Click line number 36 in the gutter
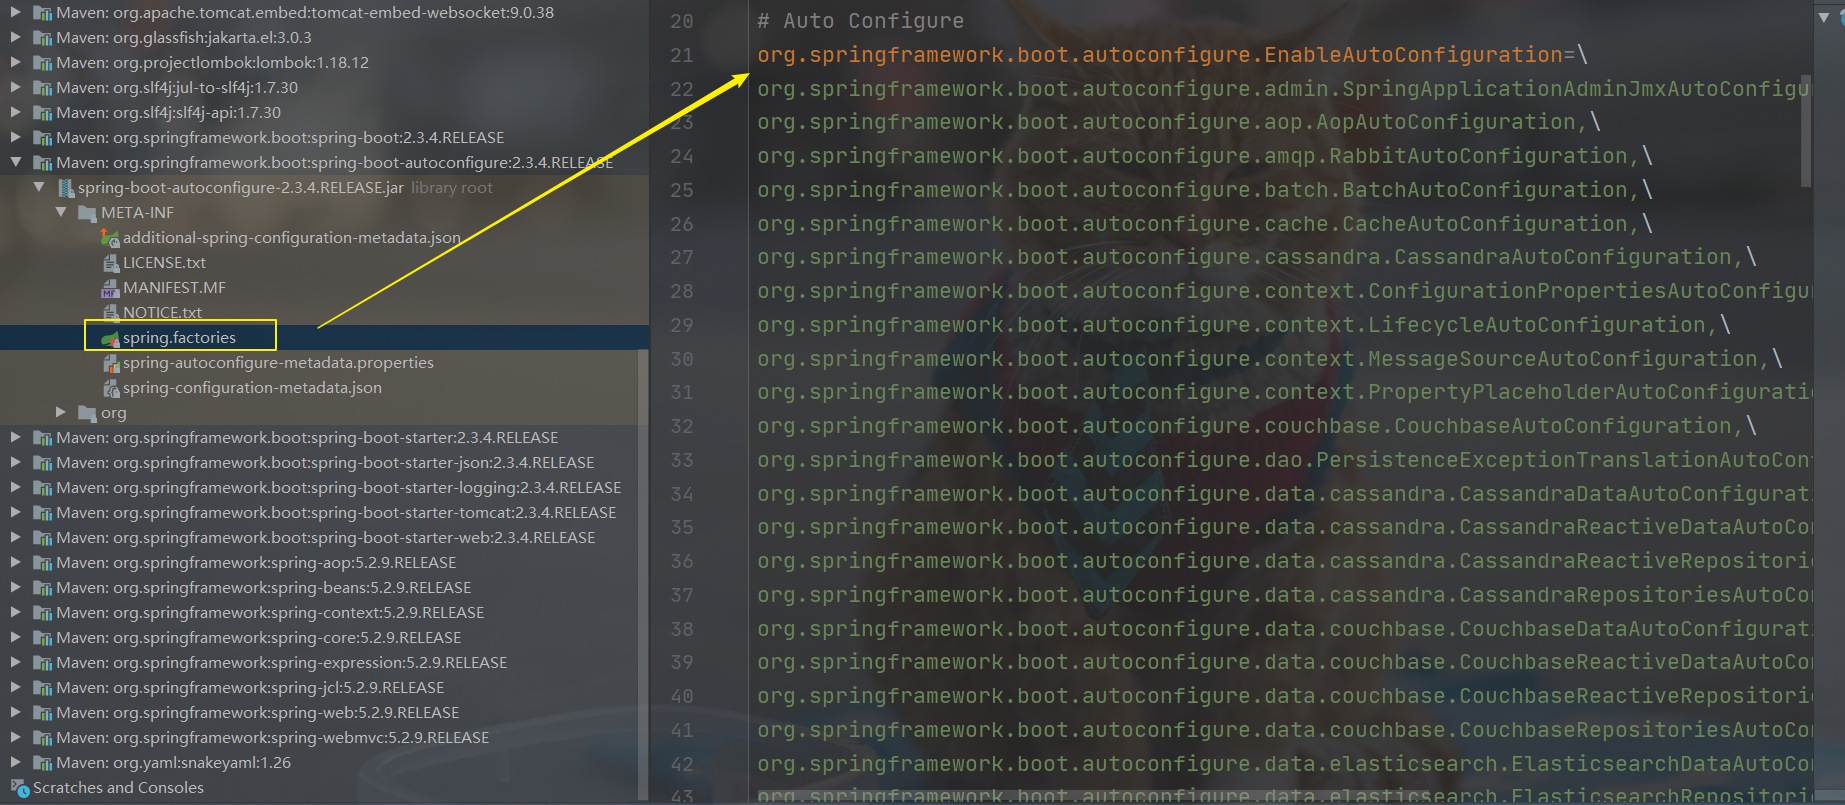Image resolution: width=1845 pixels, height=805 pixels. [x=682, y=562]
